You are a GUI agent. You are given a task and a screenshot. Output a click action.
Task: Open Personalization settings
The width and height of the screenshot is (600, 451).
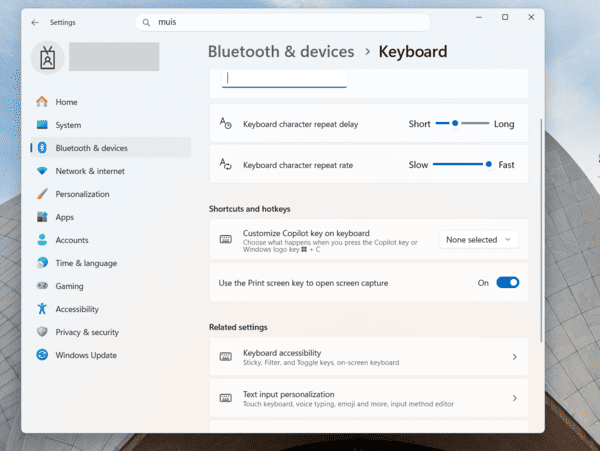pyautogui.click(x=110, y=194)
